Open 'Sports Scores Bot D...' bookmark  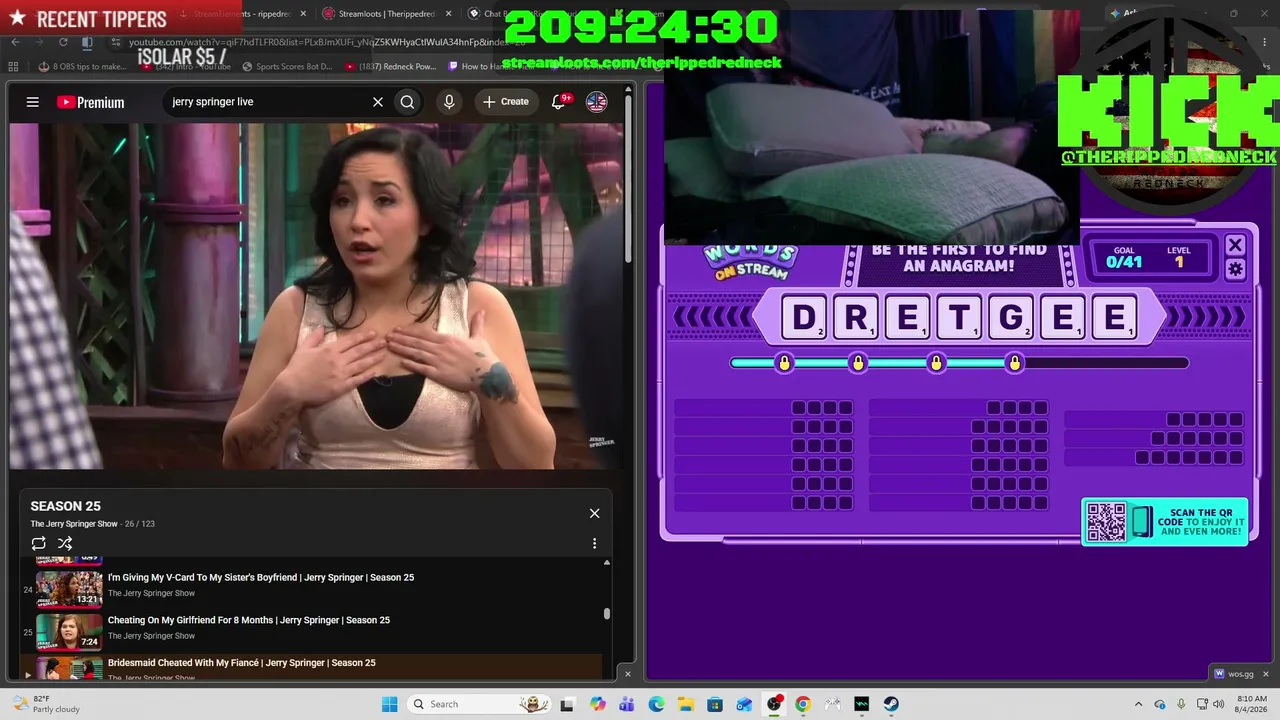(x=287, y=67)
